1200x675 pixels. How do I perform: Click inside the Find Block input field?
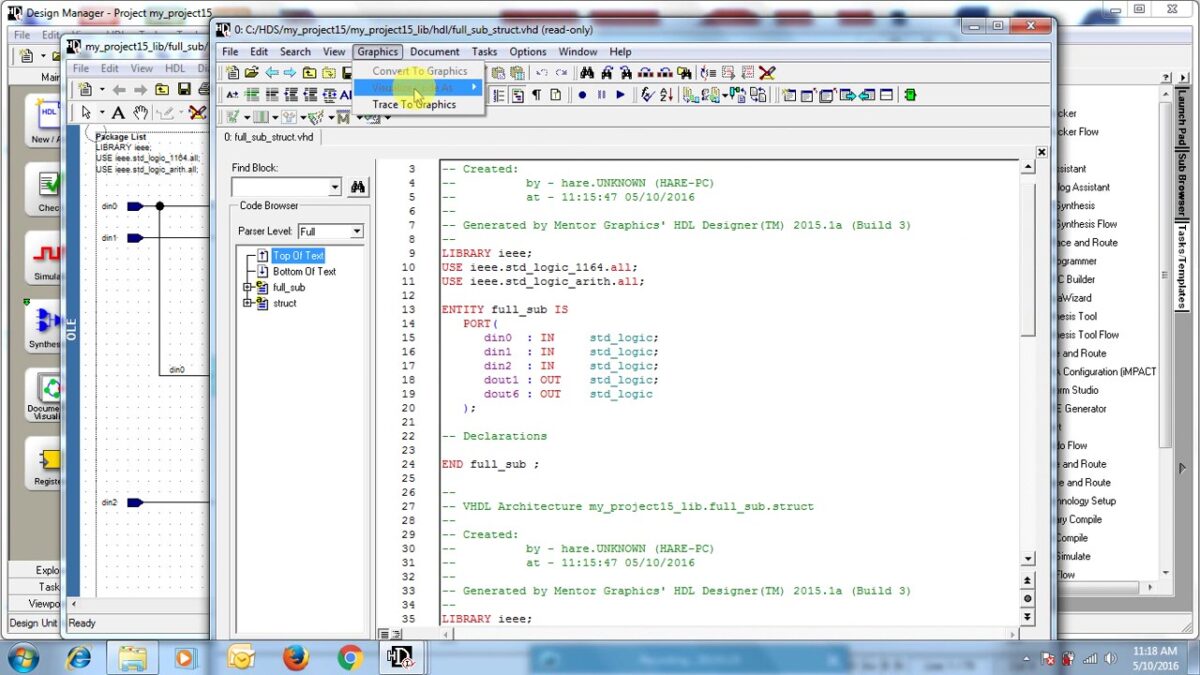(x=279, y=187)
